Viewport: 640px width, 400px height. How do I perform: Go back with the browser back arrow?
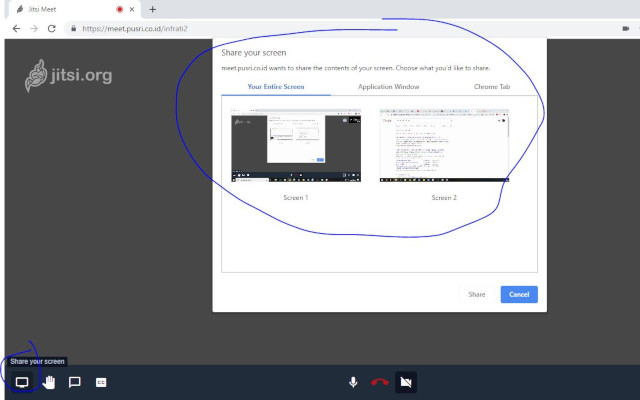click(x=16, y=29)
